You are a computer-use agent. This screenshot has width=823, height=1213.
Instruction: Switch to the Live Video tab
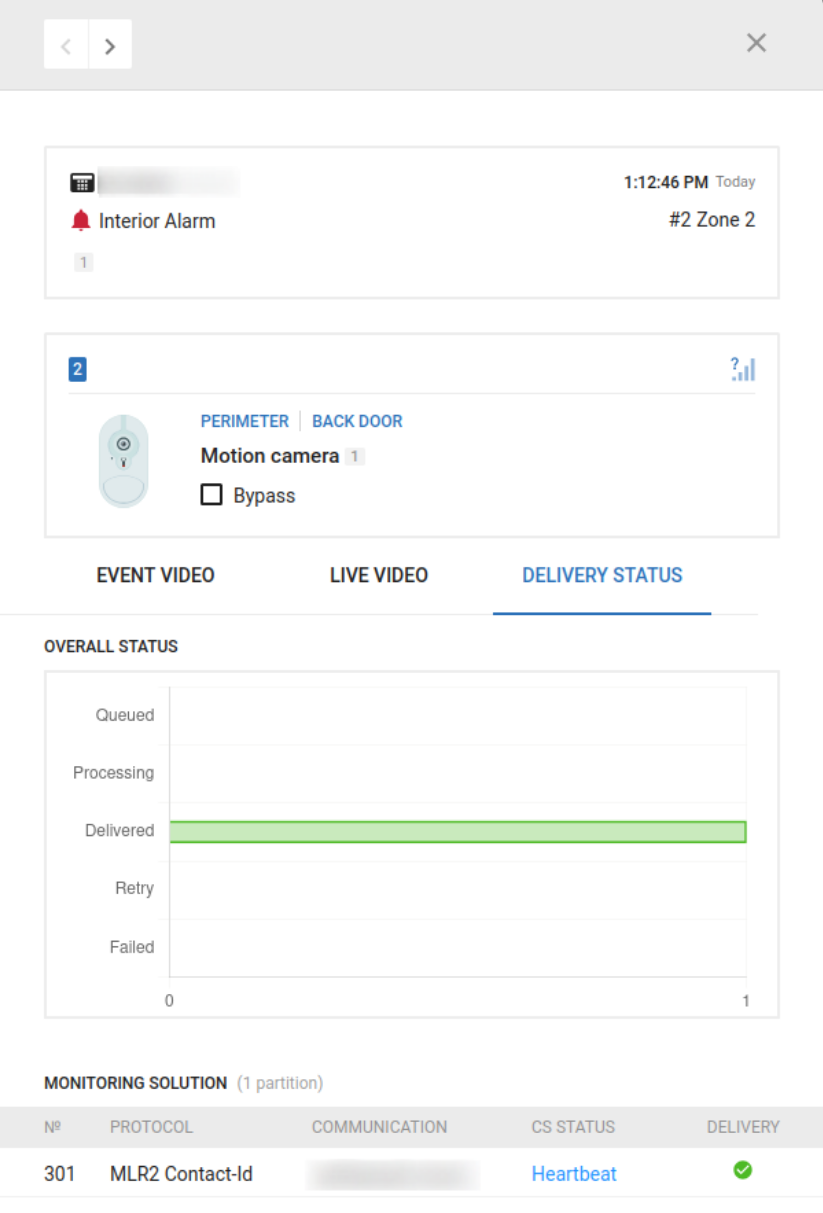[378, 575]
